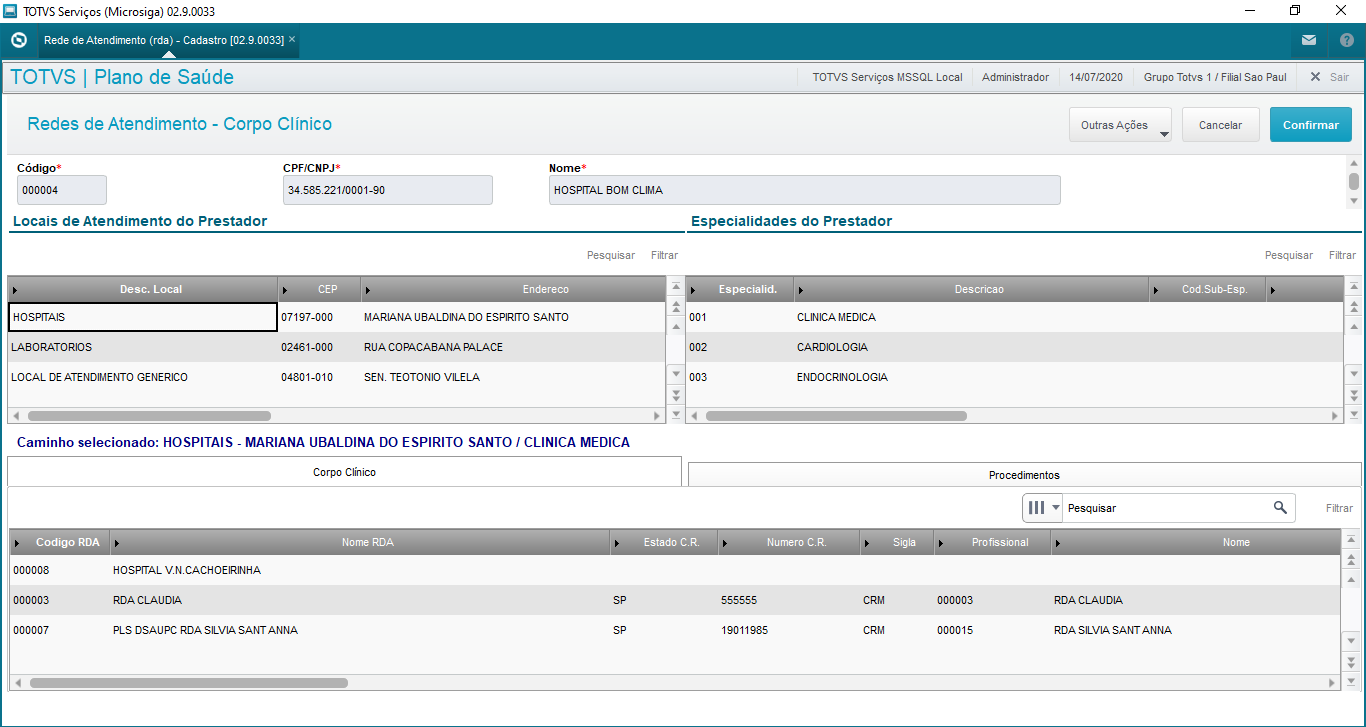Click the TOTVS logo icon in the header

[18, 41]
